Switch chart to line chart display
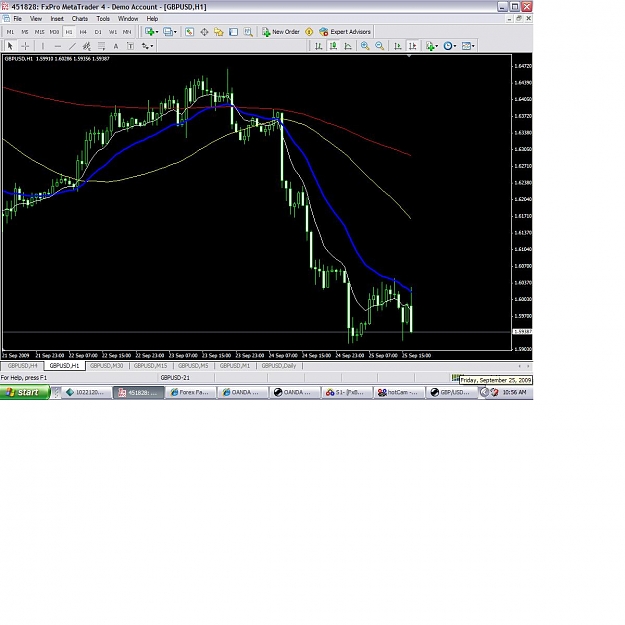 point(348,46)
